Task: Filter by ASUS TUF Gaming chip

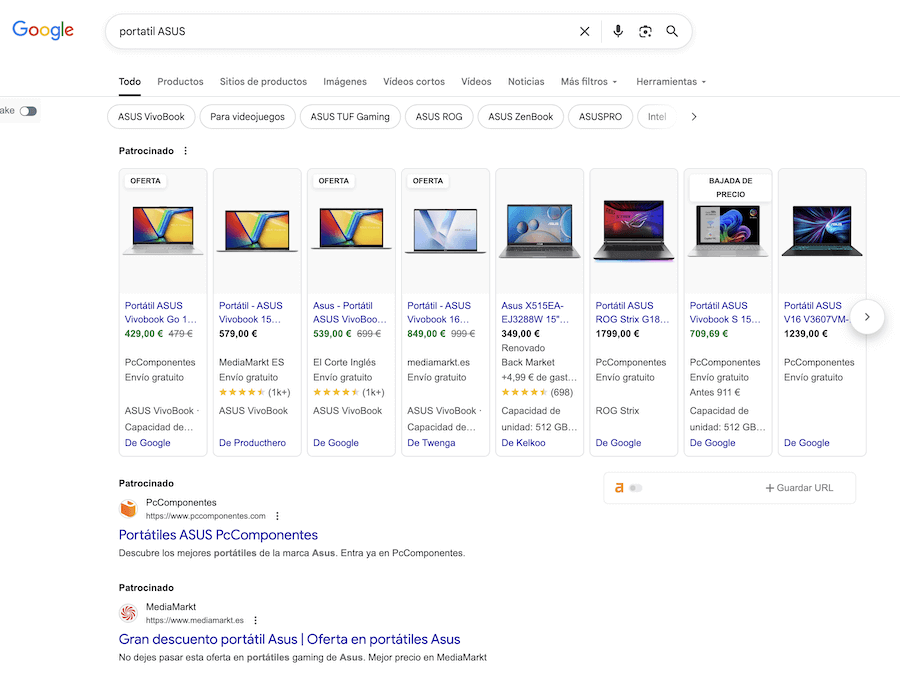Action: tap(350, 117)
